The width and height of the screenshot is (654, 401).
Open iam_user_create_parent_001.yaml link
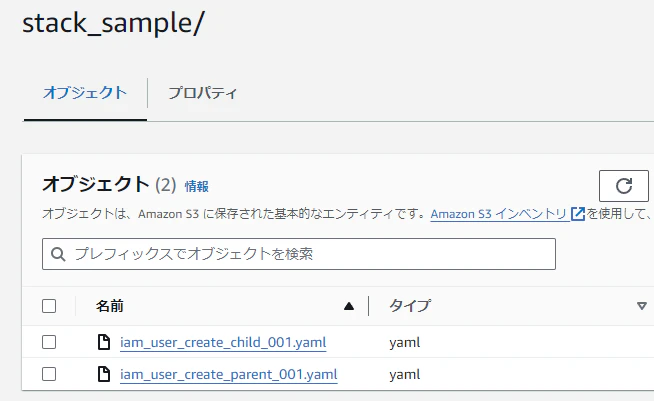pos(229,375)
